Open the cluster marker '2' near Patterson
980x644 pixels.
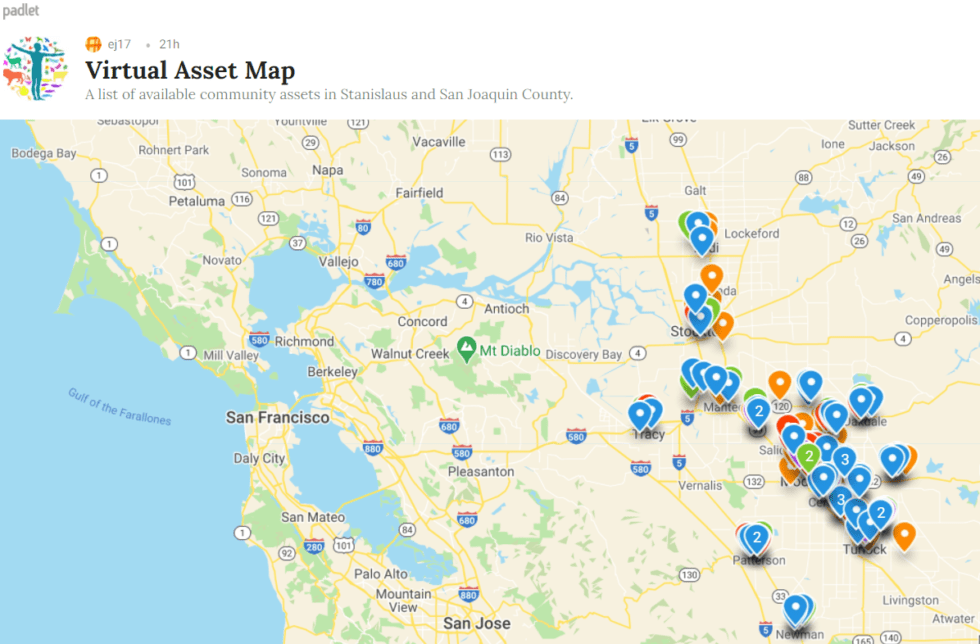point(756,538)
